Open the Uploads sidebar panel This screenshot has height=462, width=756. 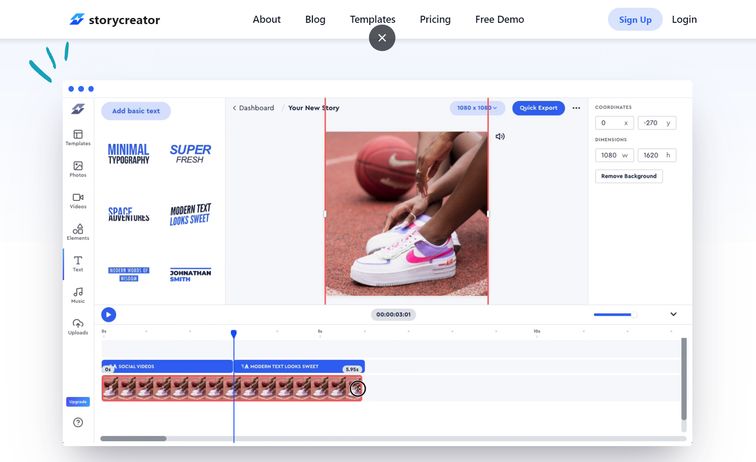pos(78,326)
